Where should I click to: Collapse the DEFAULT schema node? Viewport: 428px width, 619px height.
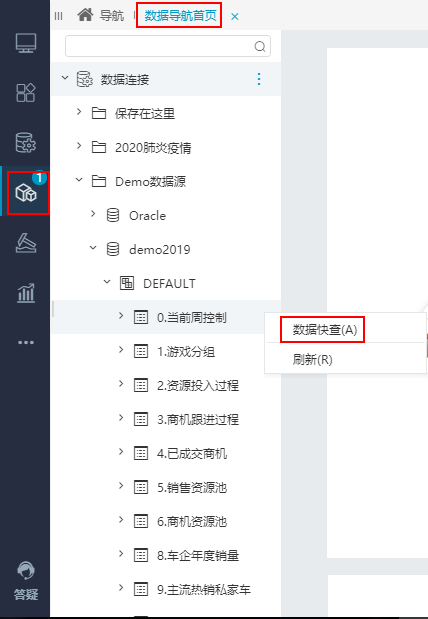(107, 282)
